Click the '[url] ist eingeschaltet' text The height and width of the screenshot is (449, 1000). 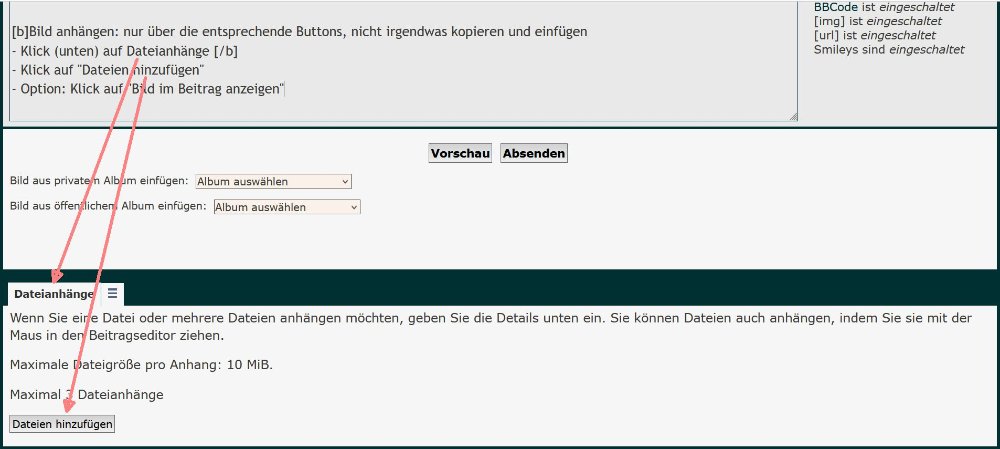pos(875,35)
